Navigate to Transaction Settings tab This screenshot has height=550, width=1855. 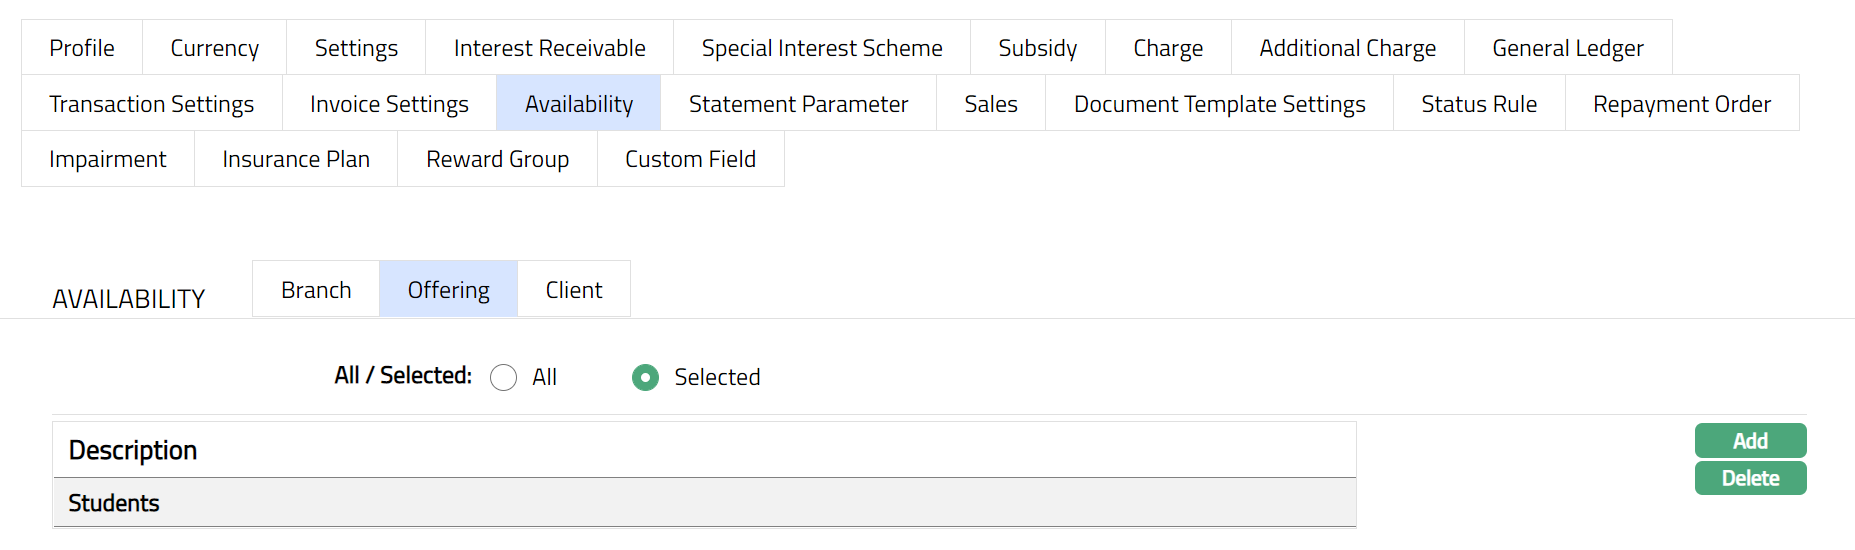click(x=152, y=104)
